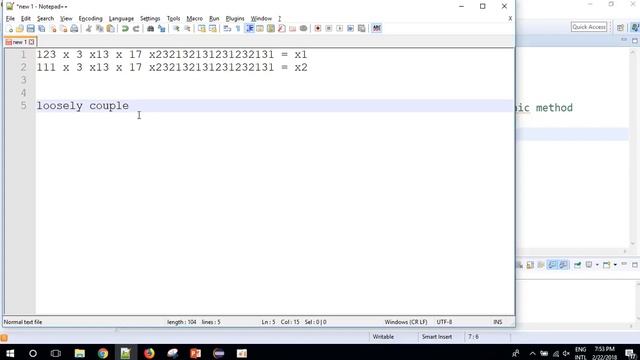Toggle the highlighted Indent Guide button
The height and width of the screenshot is (360, 640).
tap(249, 29)
